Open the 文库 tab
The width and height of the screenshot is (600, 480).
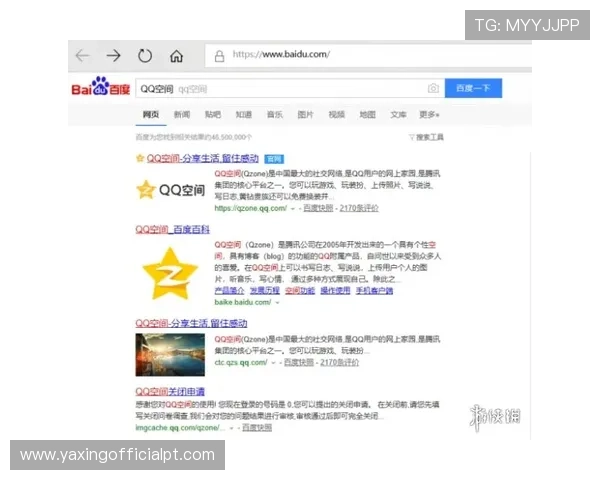(398, 114)
